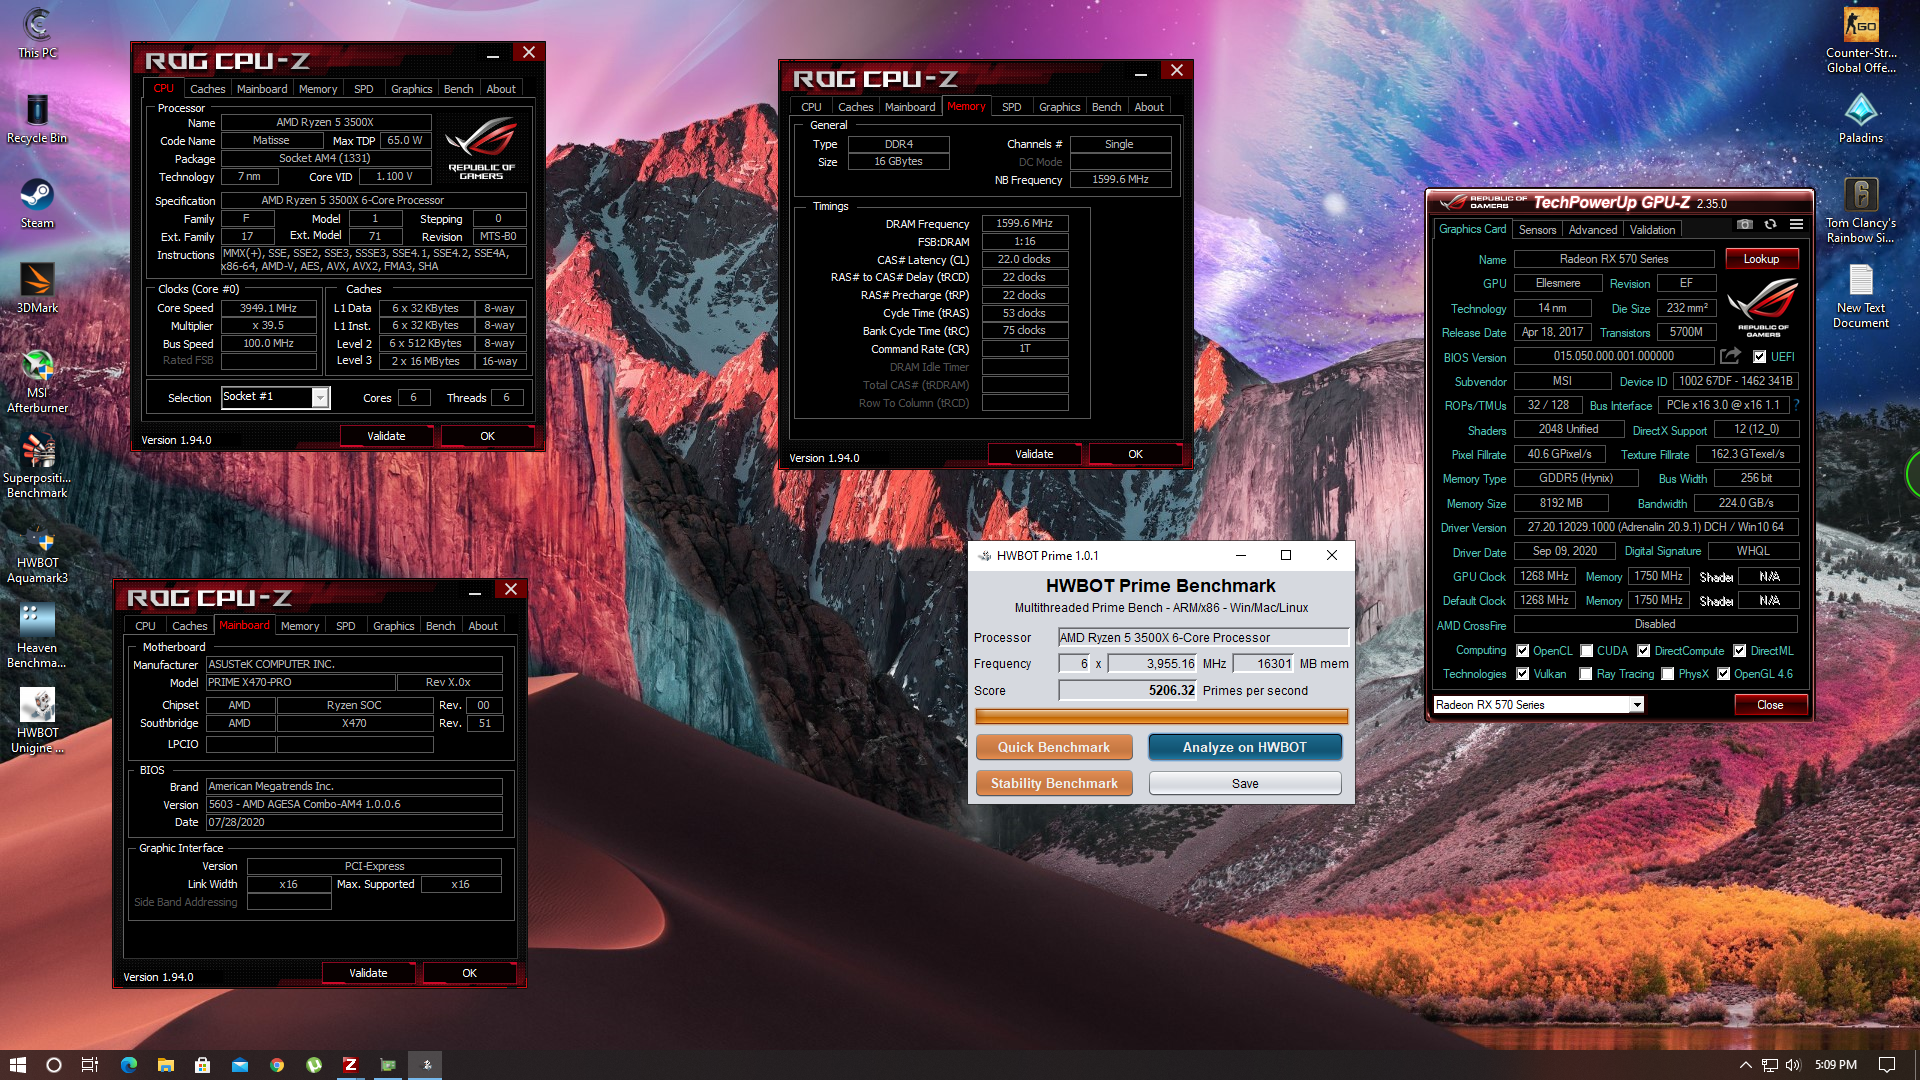Click OK in the Mainboard CPU-Z window
This screenshot has width=1920, height=1080.
469,973
